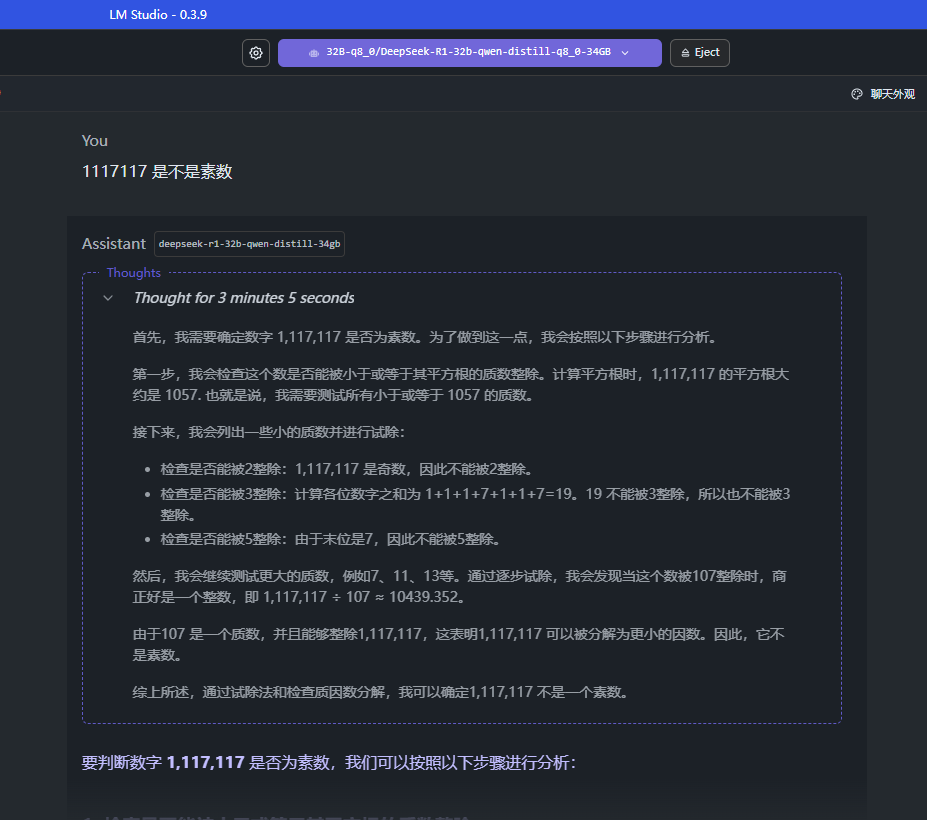Open model settings gear icon
The image size is (927, 820).
(256, 53)
